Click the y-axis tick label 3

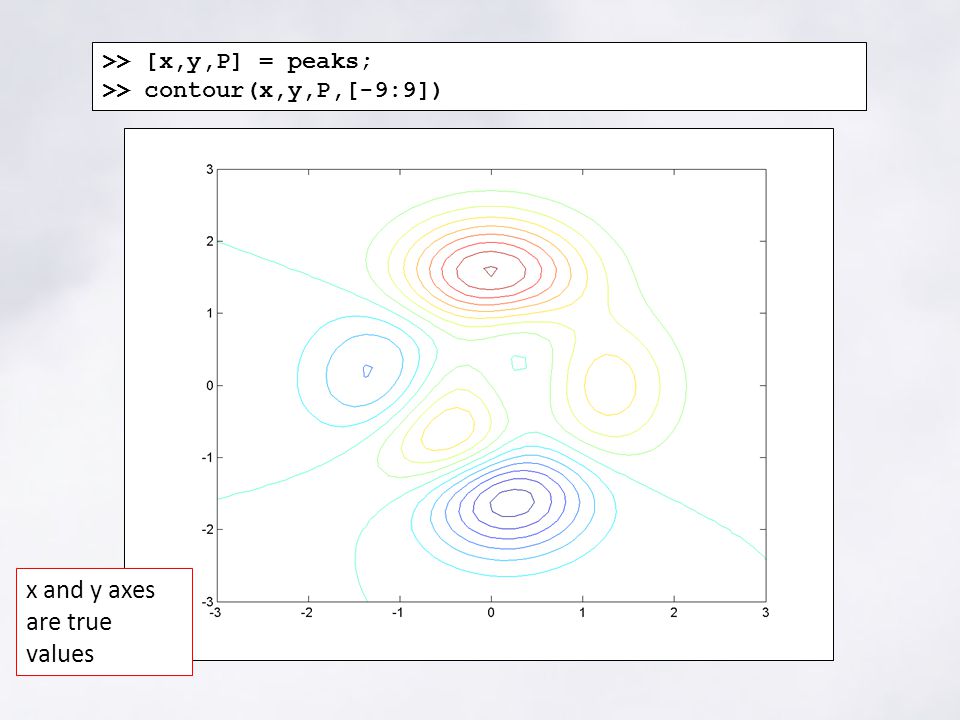[x=209, y=170]
